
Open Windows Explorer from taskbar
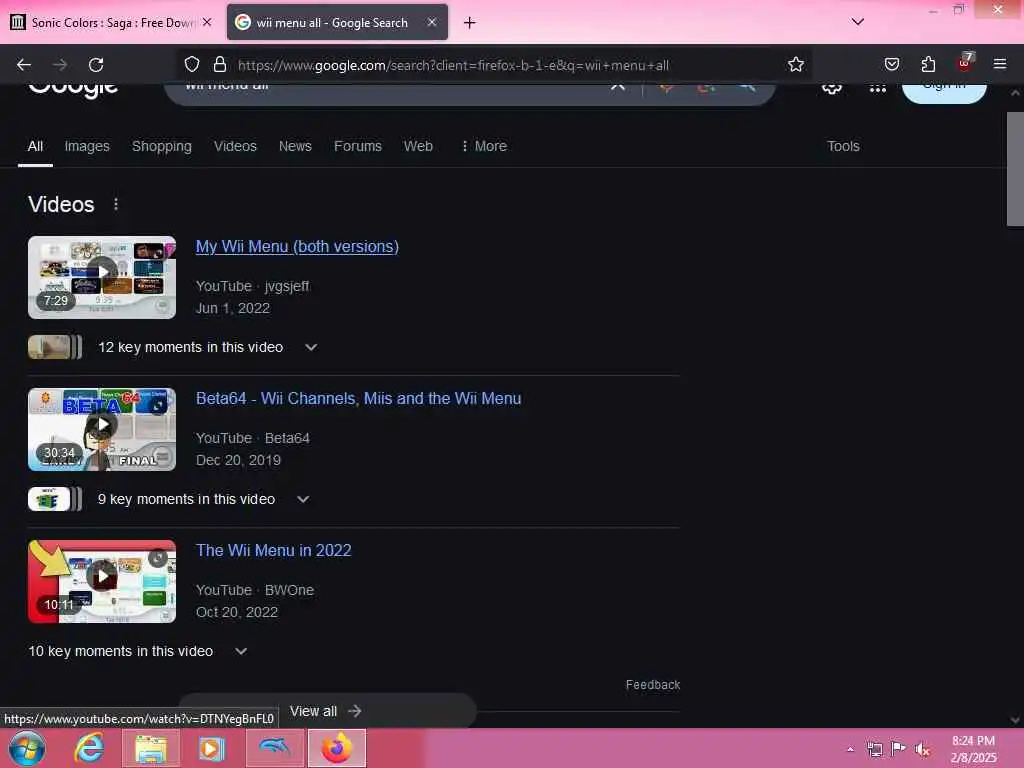tap(151, 748)
